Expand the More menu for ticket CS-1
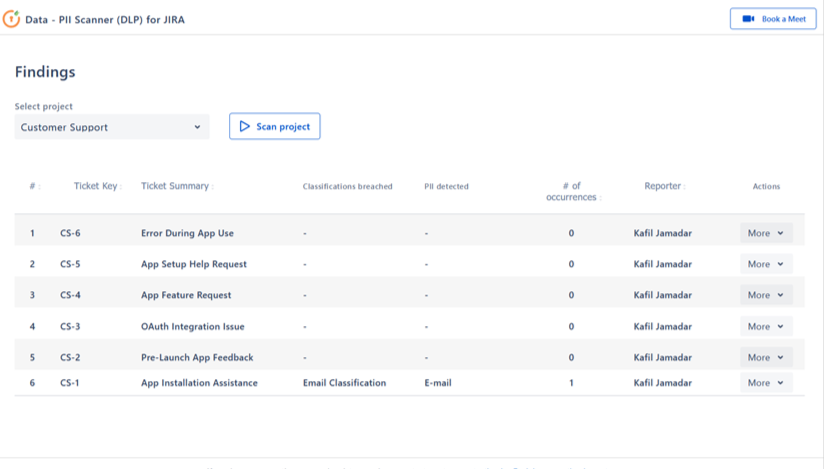 pos(766,383)
